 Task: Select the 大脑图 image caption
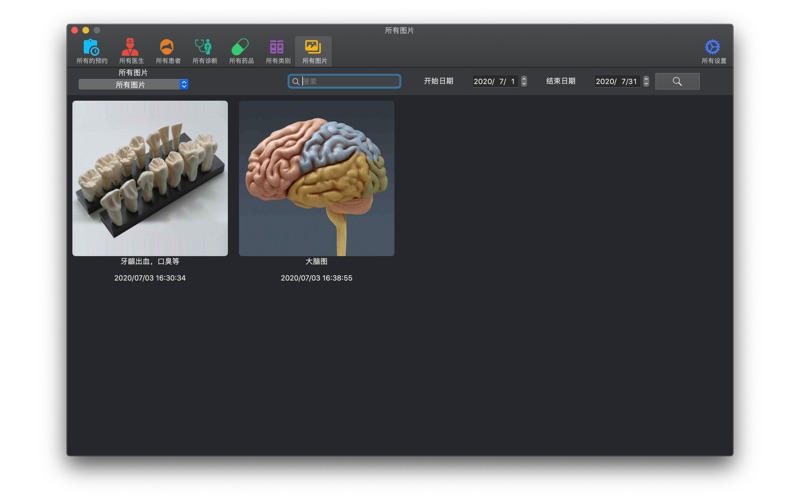click(x=316, y=262)
